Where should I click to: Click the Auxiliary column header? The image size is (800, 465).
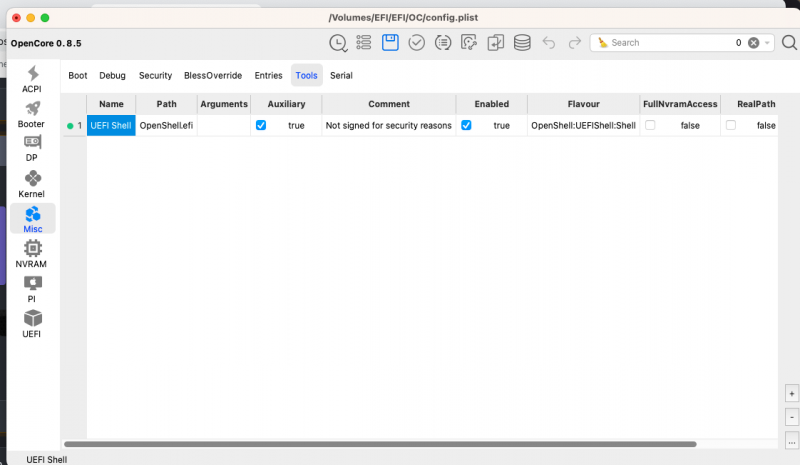[286, 104]
